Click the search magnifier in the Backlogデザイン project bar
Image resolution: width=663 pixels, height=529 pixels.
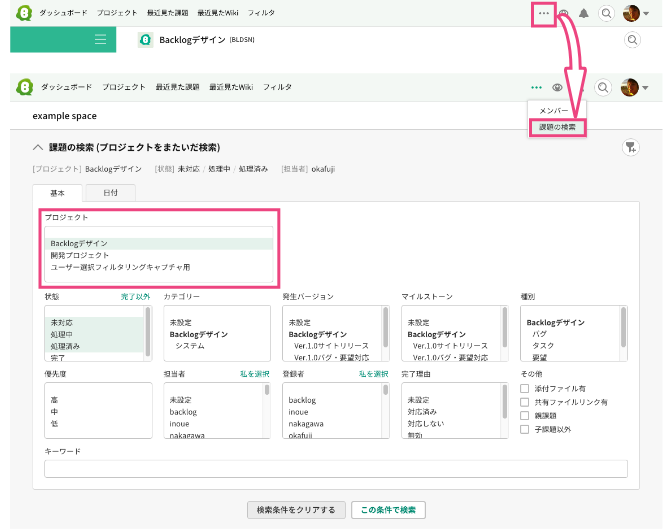point(633,40)
